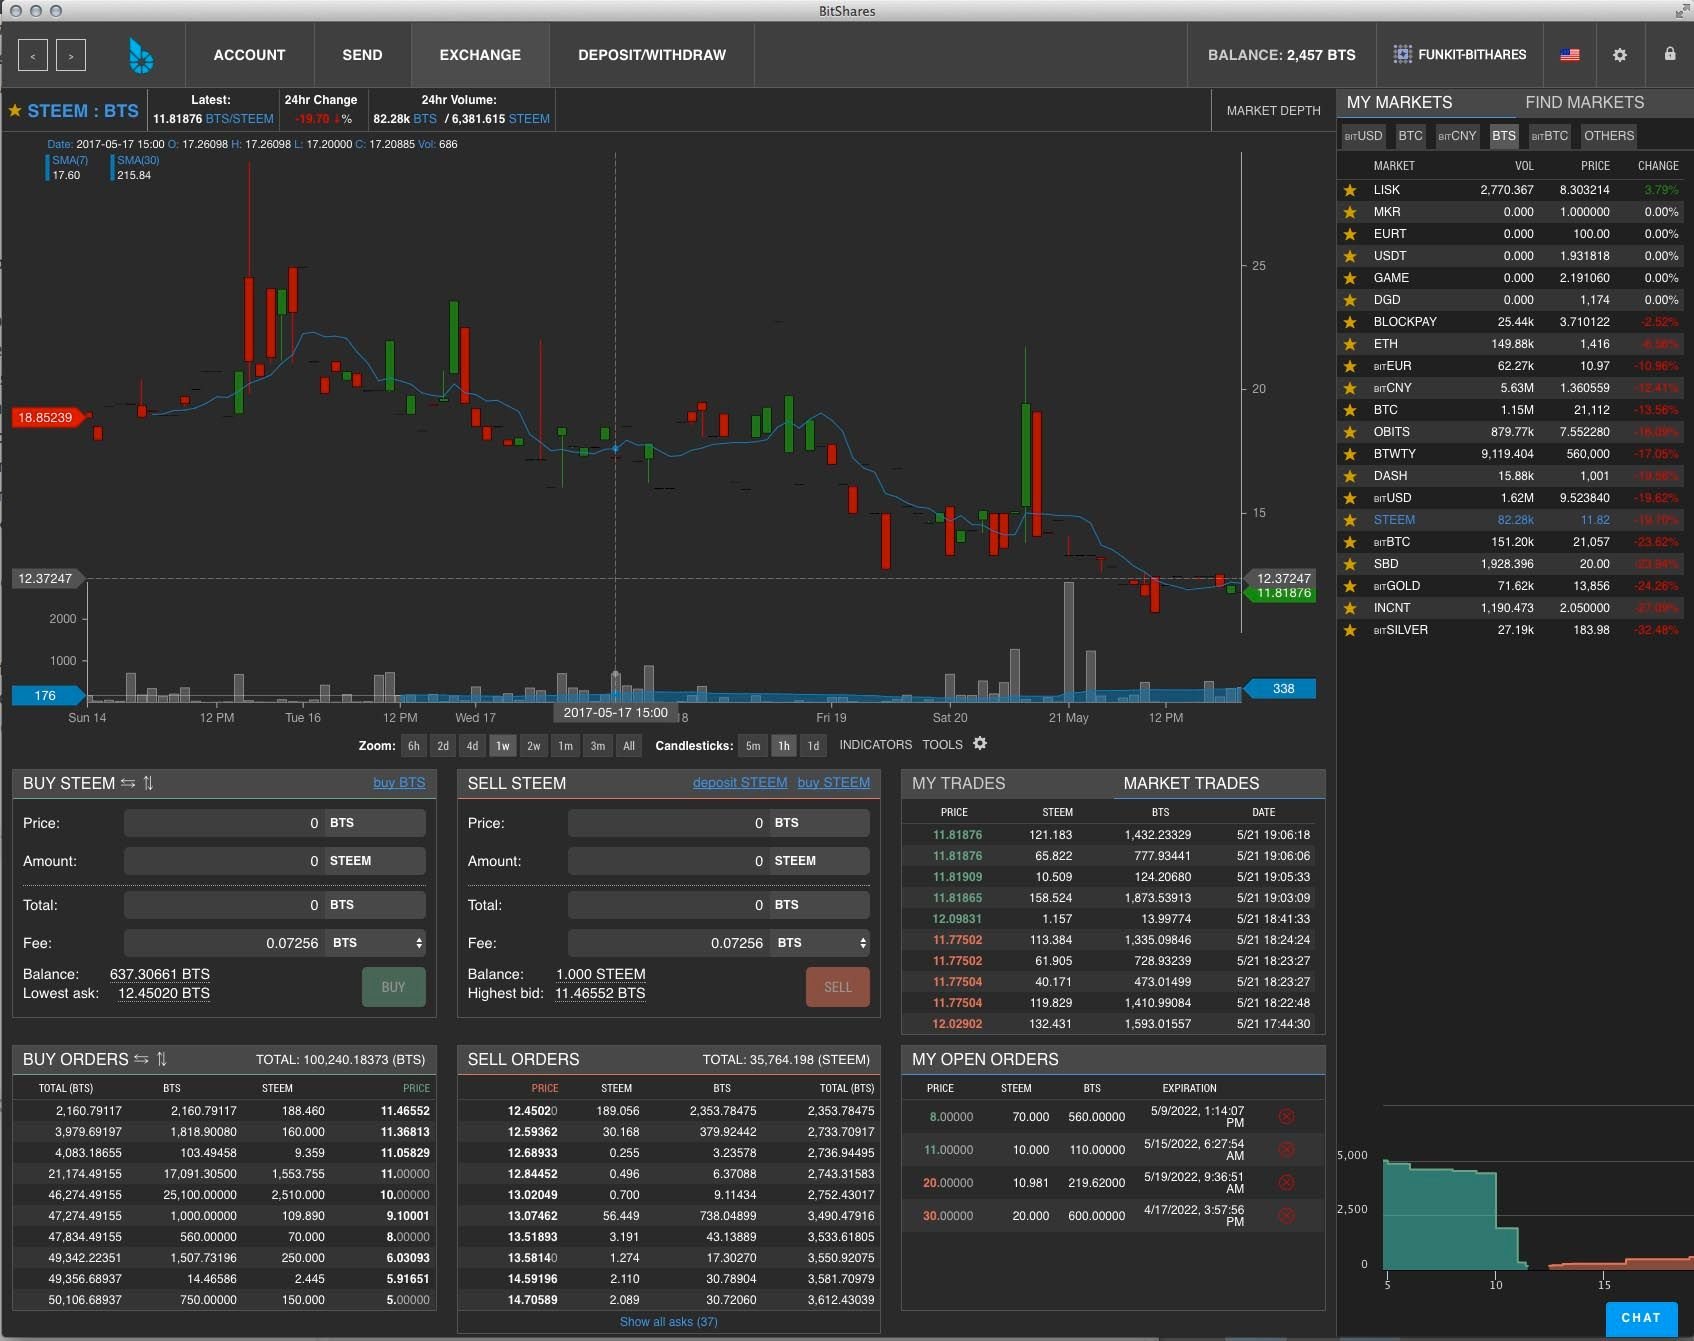Toggle the favorite star for bitSILVER market
1694x1341 pixels.
(1350, 630)
